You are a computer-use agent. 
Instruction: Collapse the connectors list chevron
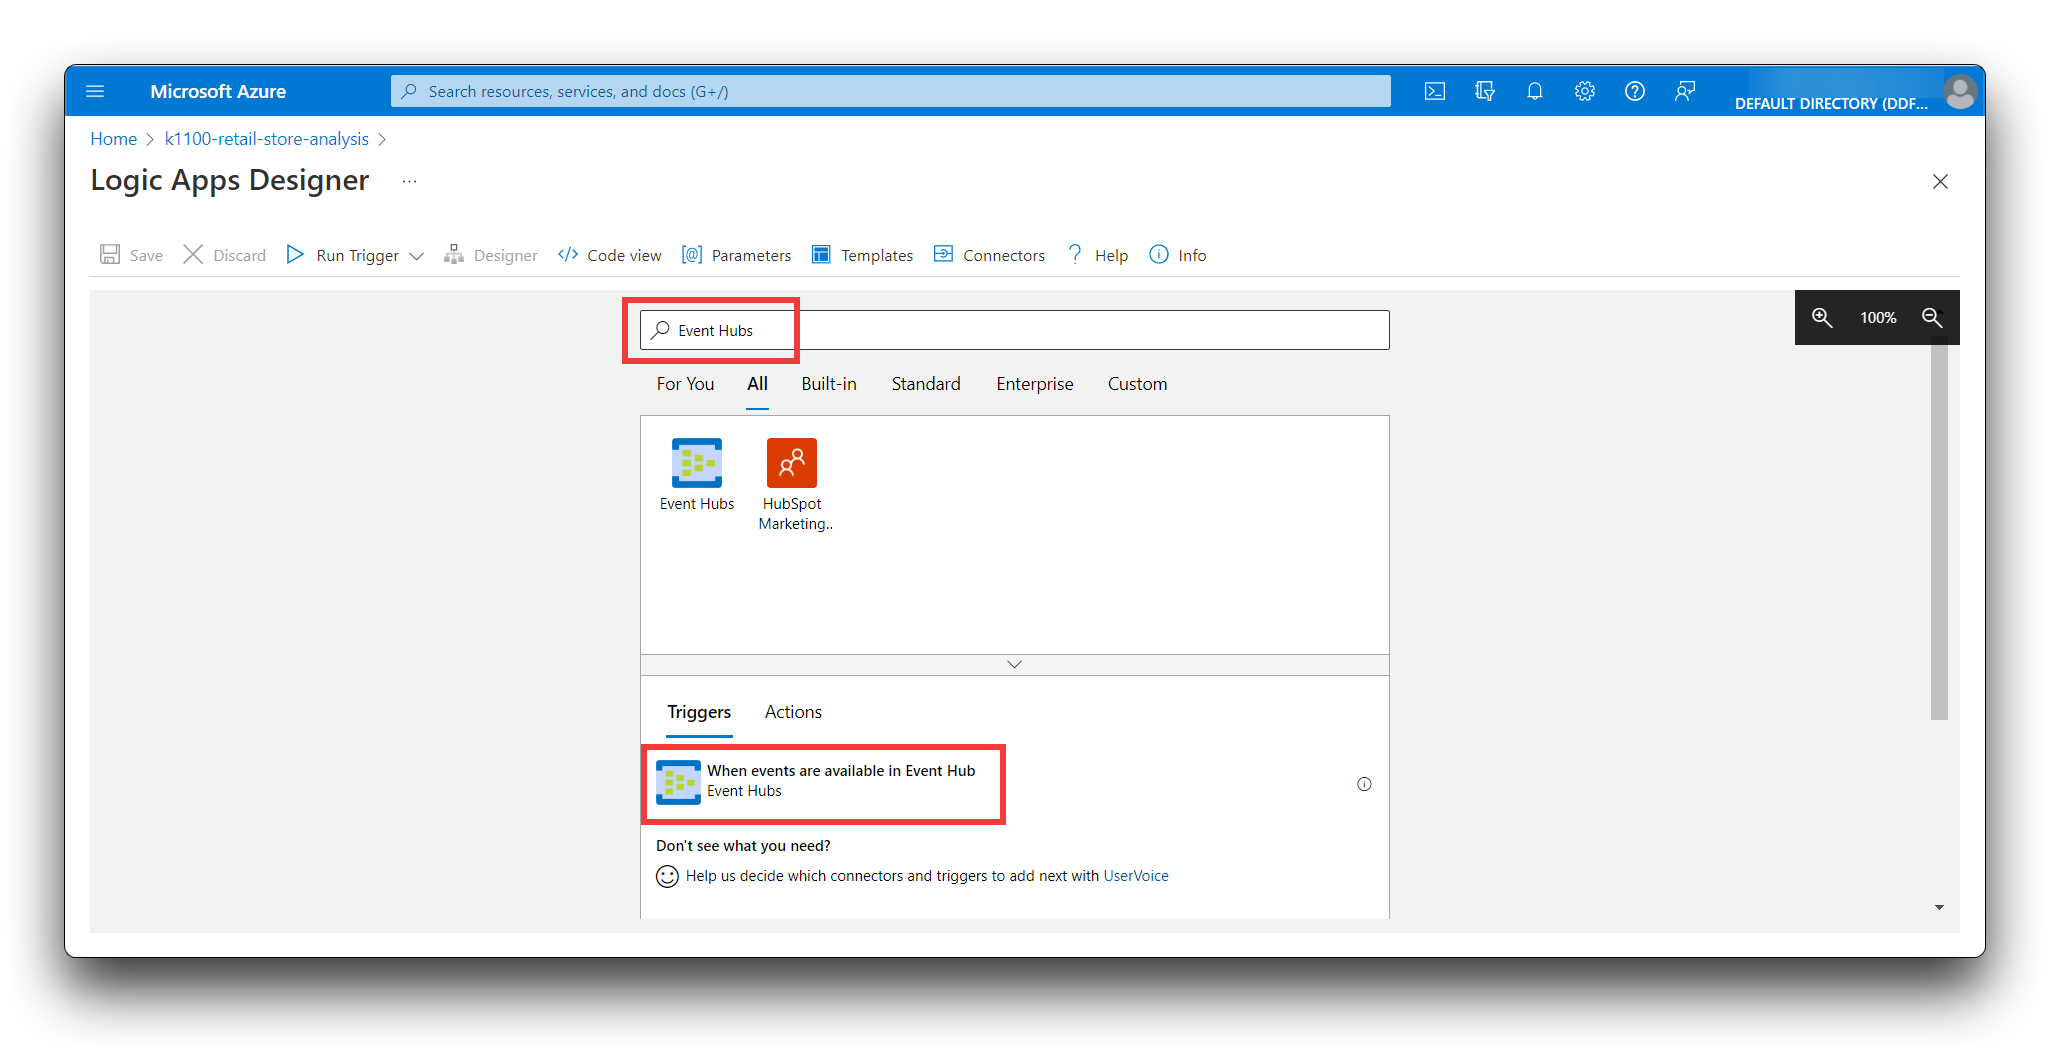1014,664
